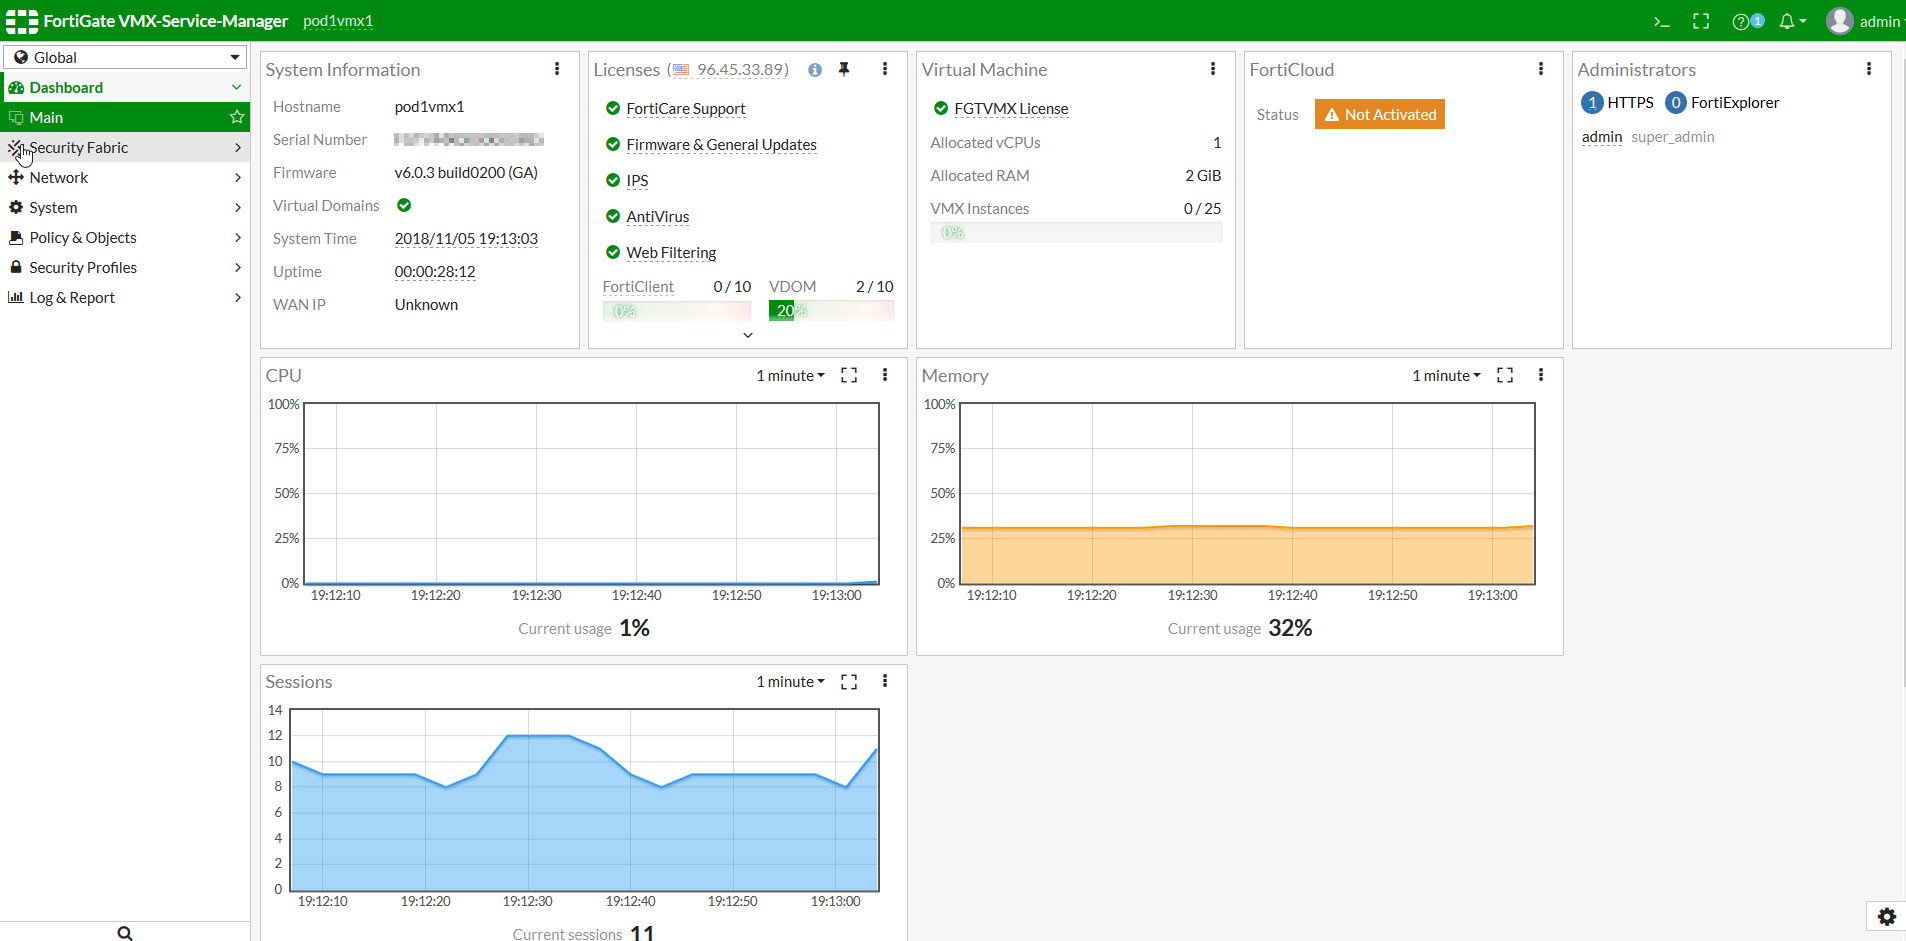Screen dimensions: 1906x941
Task: Click the pin icon in Licenses widget
Action: point(844,69)
